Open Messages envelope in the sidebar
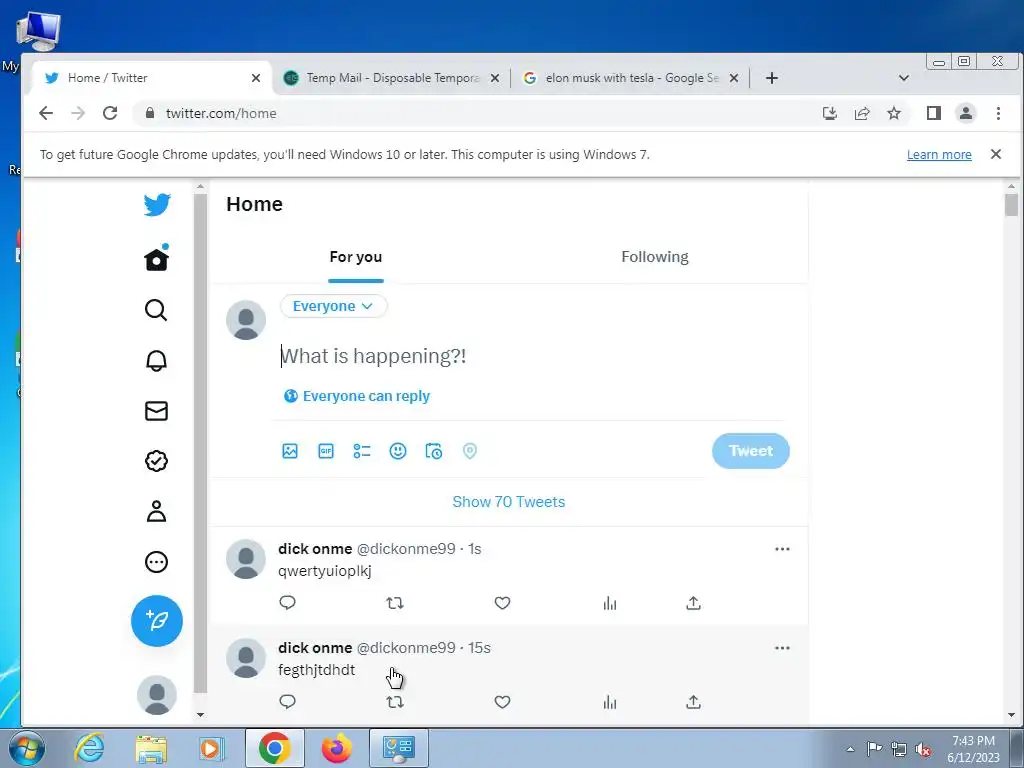Image resolution: width=1024 pixels, height=768 pixels. tap(156, 411)
